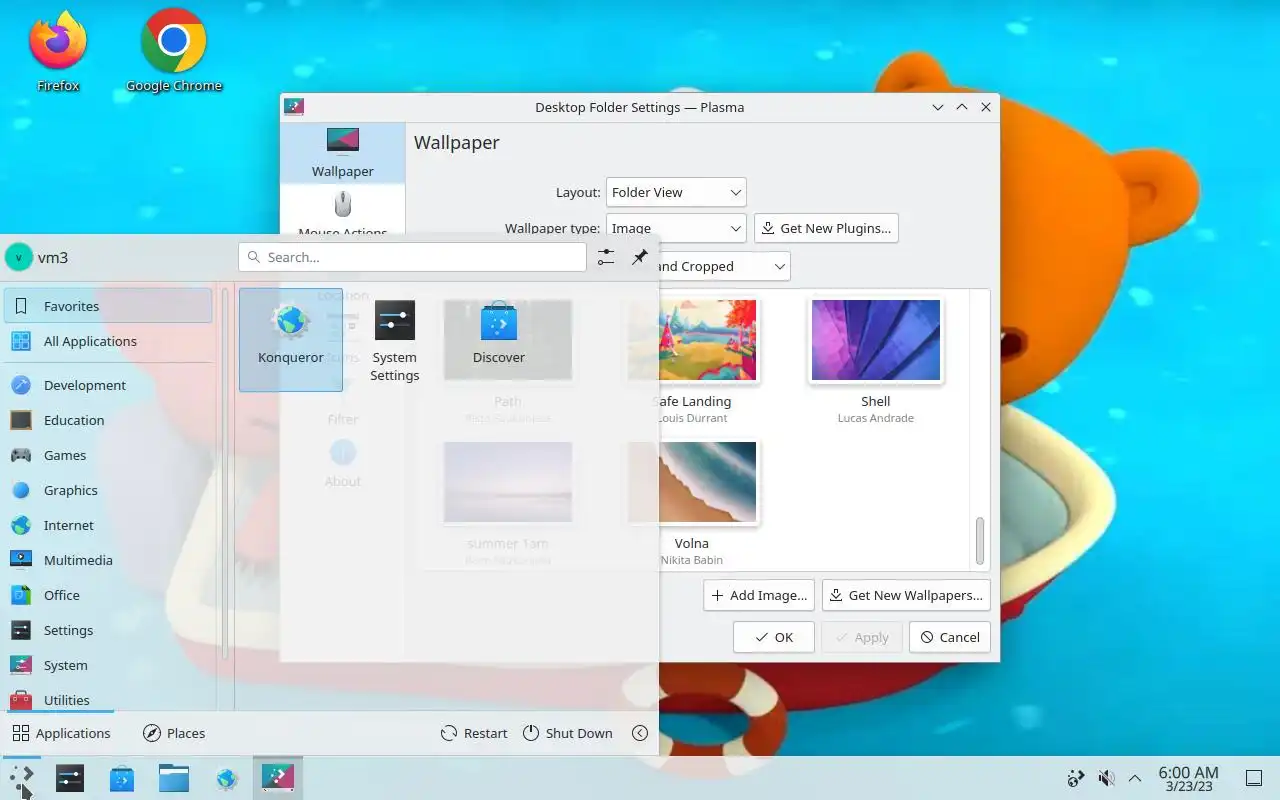Click Desktop Folder Settings taskbar entry
This screenshot has height=800, width=1280.
coord(278,778)
